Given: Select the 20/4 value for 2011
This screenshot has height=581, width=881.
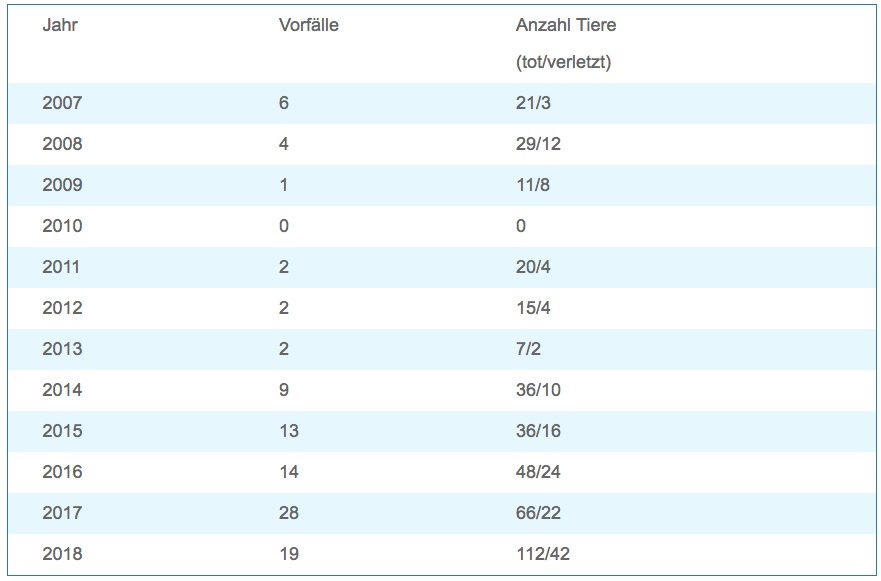Looking at the screenshot, I should point(533,267).
